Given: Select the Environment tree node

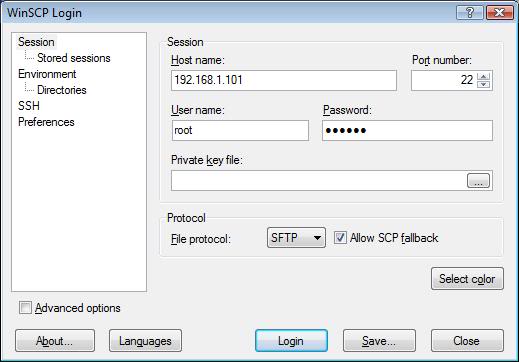Looking at the screenshot, I should (x=47, y=74).
